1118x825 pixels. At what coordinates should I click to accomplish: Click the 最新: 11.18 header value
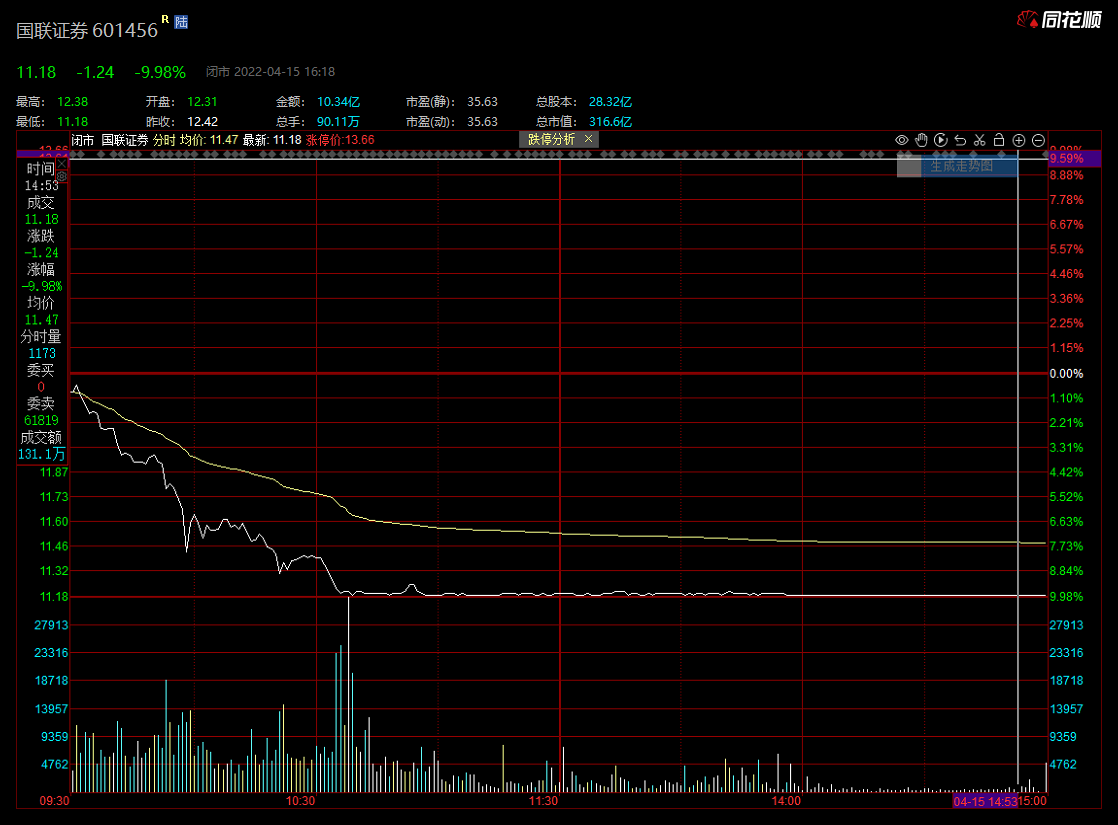tap(272, 140)
